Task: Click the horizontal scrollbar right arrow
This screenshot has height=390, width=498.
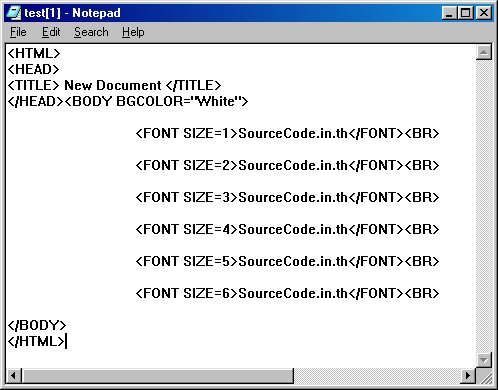Action: tap(468, 376)
